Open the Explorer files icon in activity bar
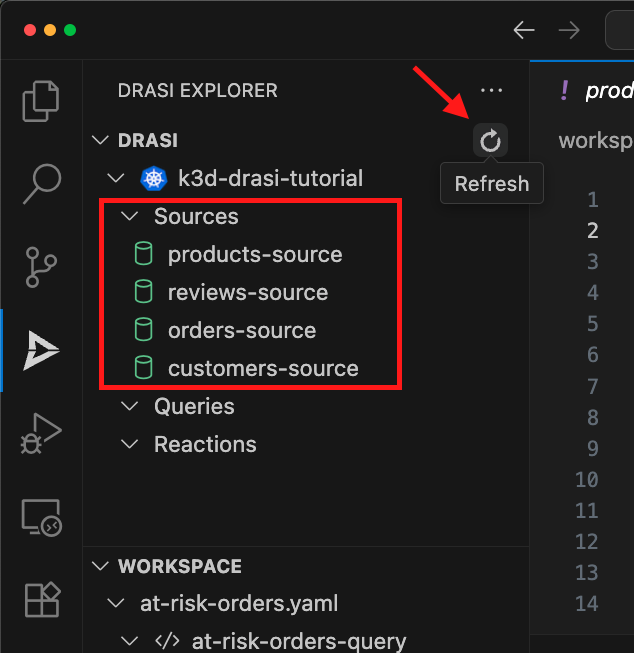The width and height of the screenshot is (634, 653). [41, 100]
